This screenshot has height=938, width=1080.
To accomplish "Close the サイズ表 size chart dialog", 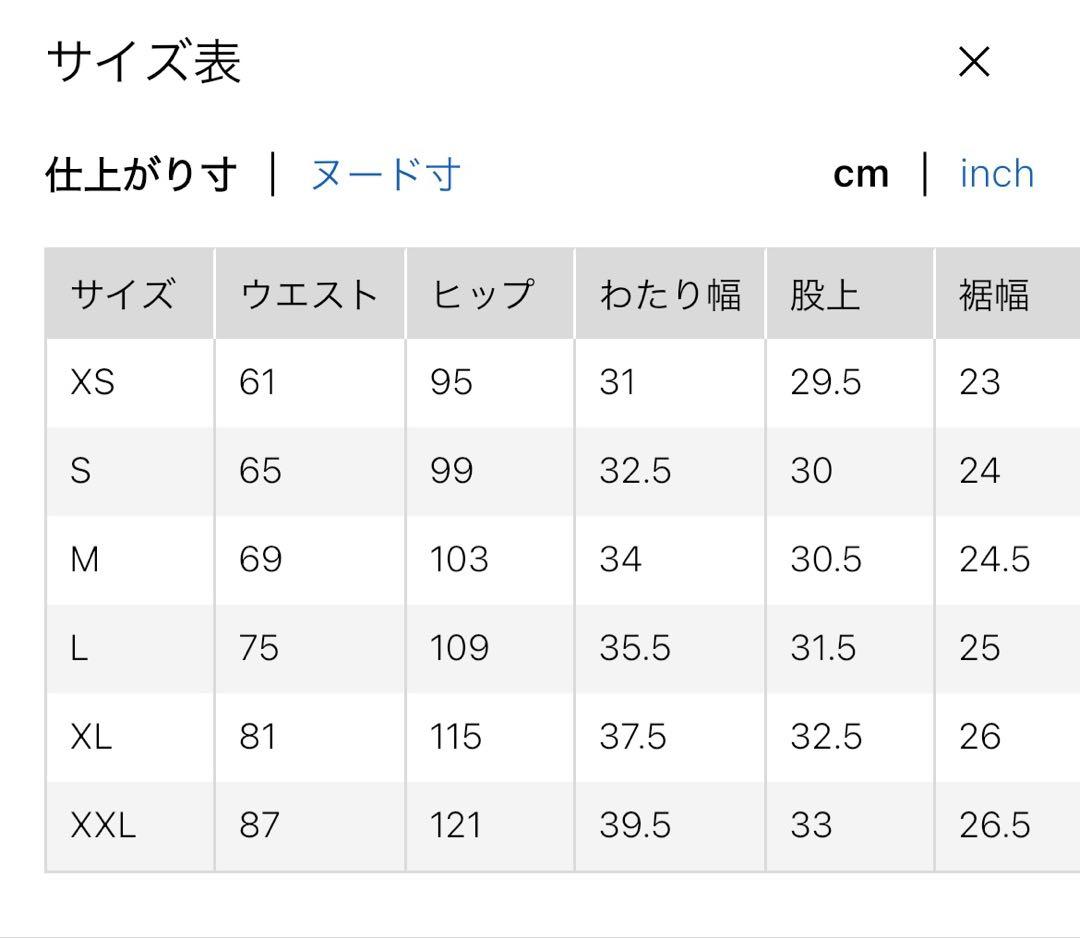I will (973, 62).
